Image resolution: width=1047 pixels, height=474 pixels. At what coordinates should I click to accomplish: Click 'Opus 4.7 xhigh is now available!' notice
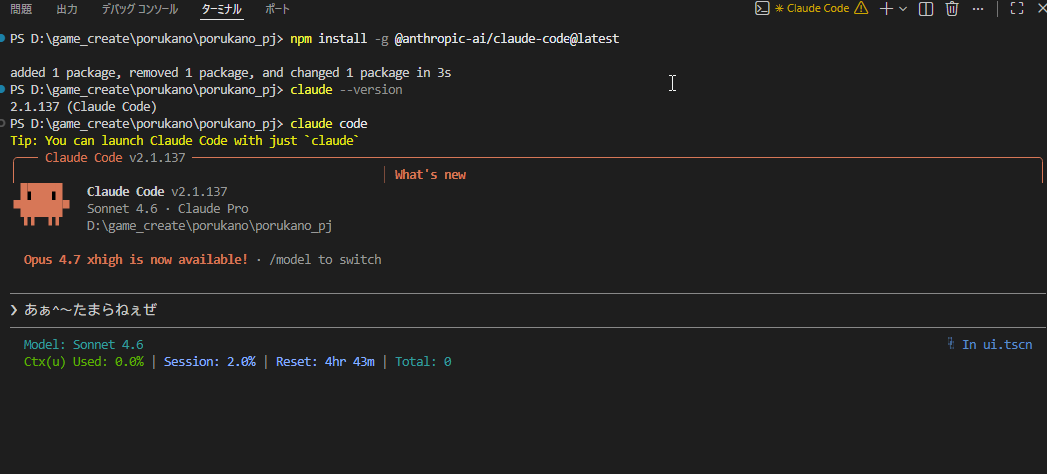(x=136, y=260)
